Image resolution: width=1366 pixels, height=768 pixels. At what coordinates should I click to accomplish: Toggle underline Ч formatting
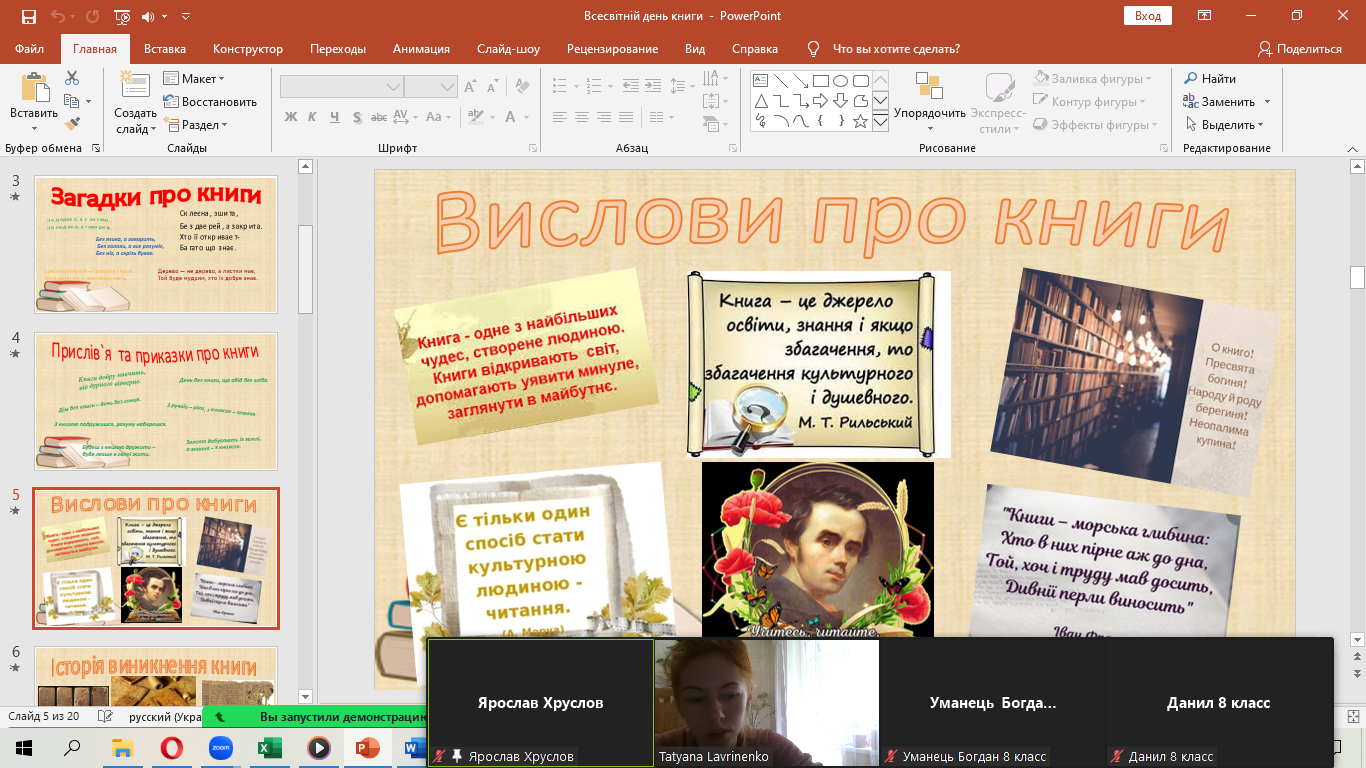click(336, 117)
